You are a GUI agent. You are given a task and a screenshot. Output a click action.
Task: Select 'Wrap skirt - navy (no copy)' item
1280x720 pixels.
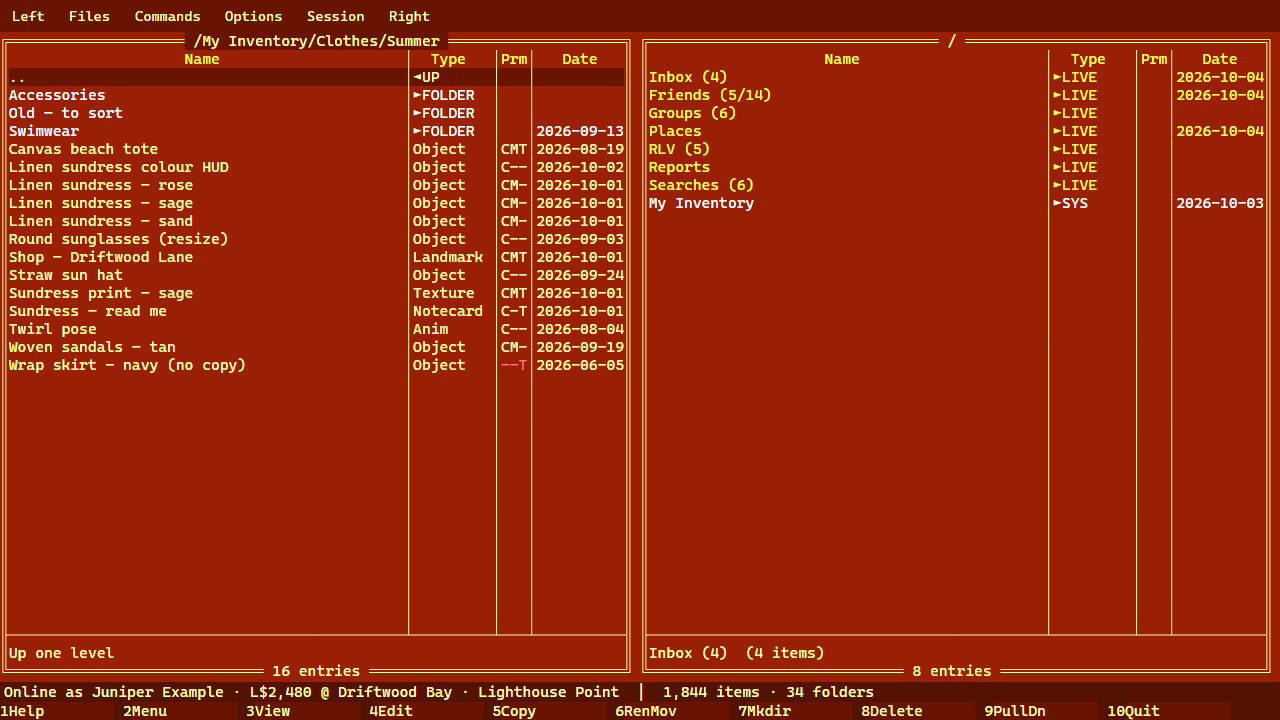coord(316,365)
